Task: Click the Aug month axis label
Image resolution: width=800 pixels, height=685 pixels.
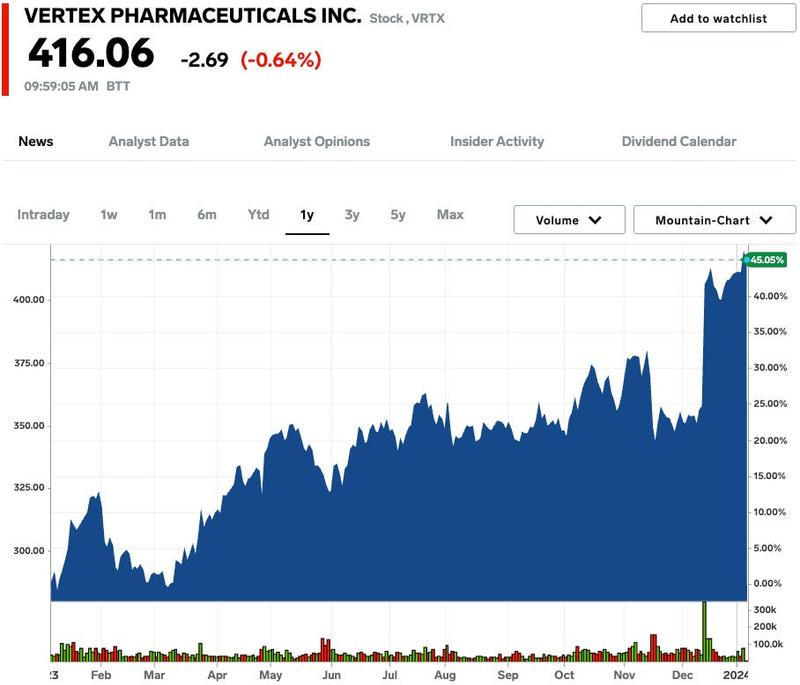Action: (x=445, y=675)
